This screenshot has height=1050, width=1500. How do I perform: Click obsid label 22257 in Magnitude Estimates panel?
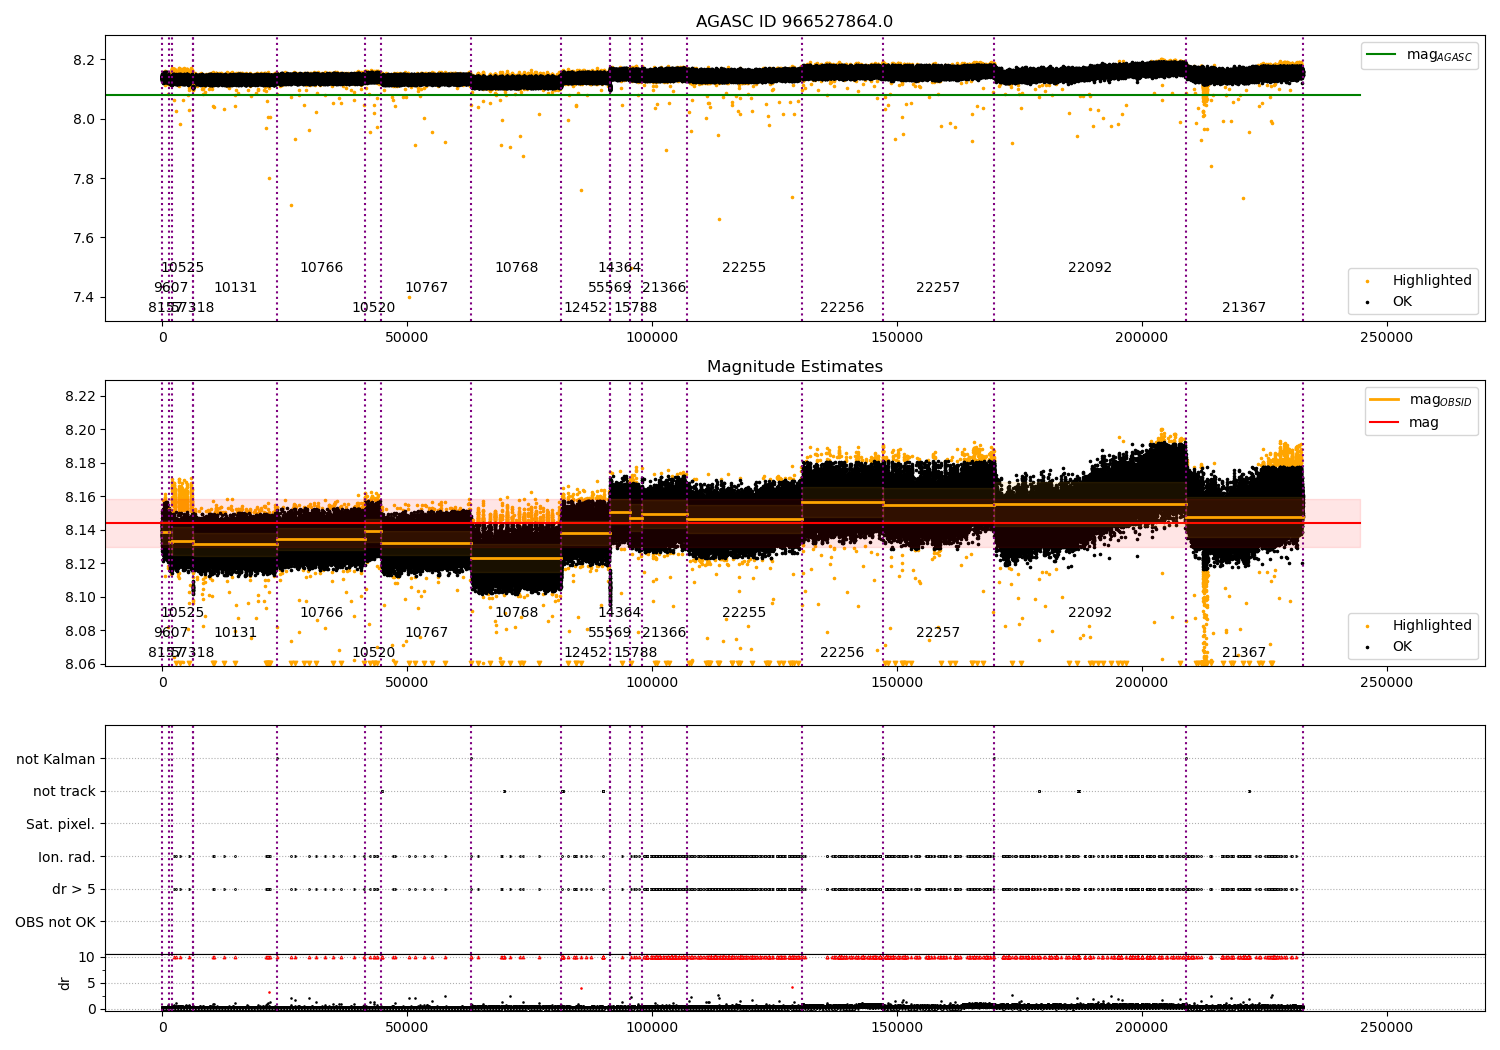(x=938, y=633)
